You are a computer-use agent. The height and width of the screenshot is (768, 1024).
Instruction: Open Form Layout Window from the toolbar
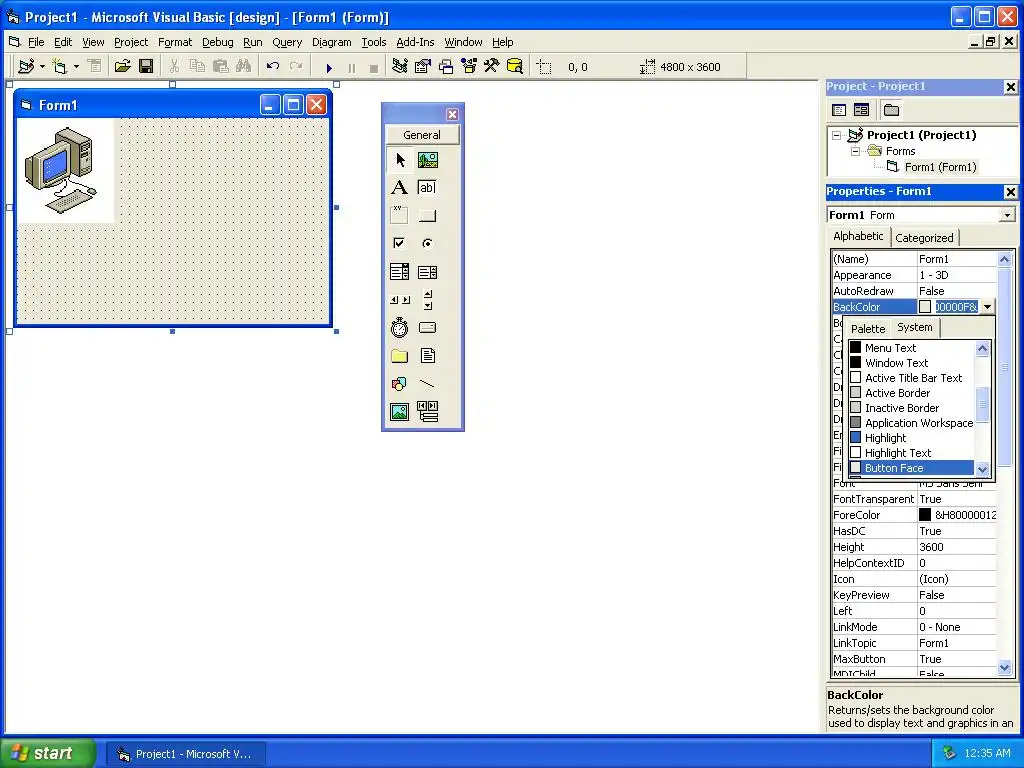point(446,67)
